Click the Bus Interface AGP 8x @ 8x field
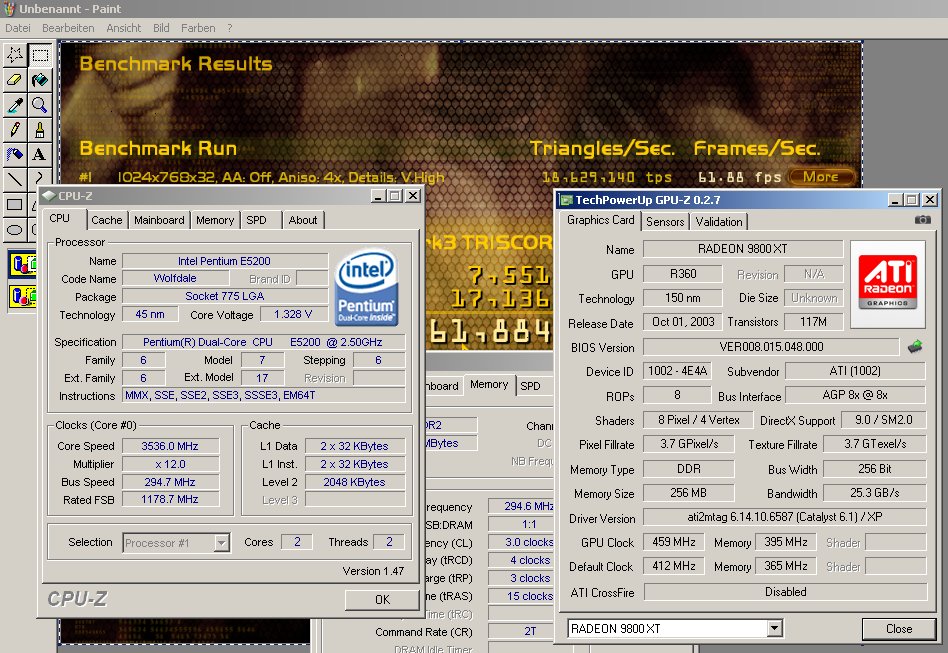 click(x=855, y=395)
